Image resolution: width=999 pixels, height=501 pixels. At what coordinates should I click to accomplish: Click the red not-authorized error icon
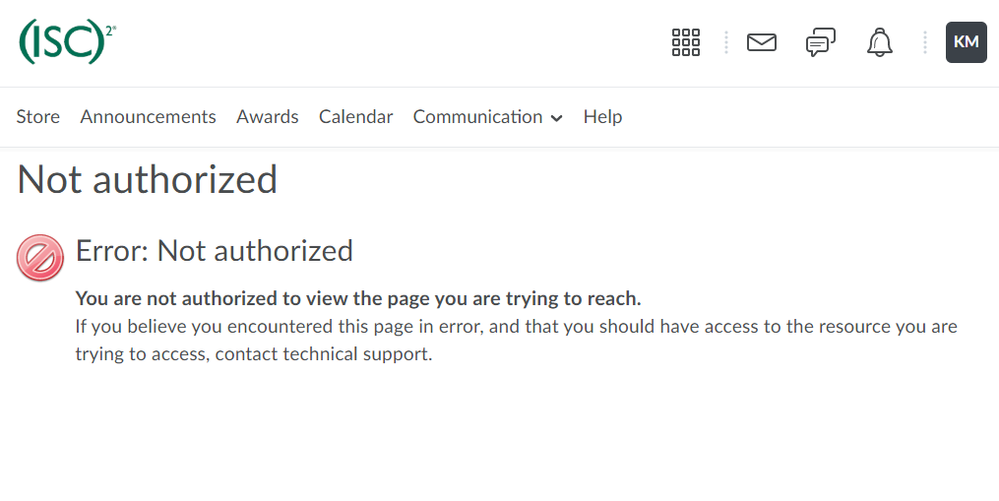[40, 258]
